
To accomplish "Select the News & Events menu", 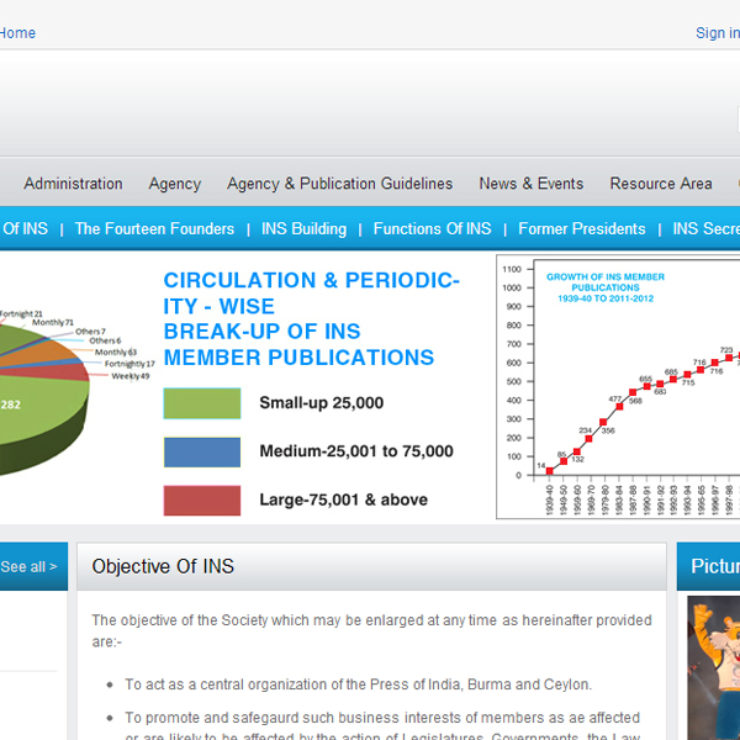I will [530, 184].
